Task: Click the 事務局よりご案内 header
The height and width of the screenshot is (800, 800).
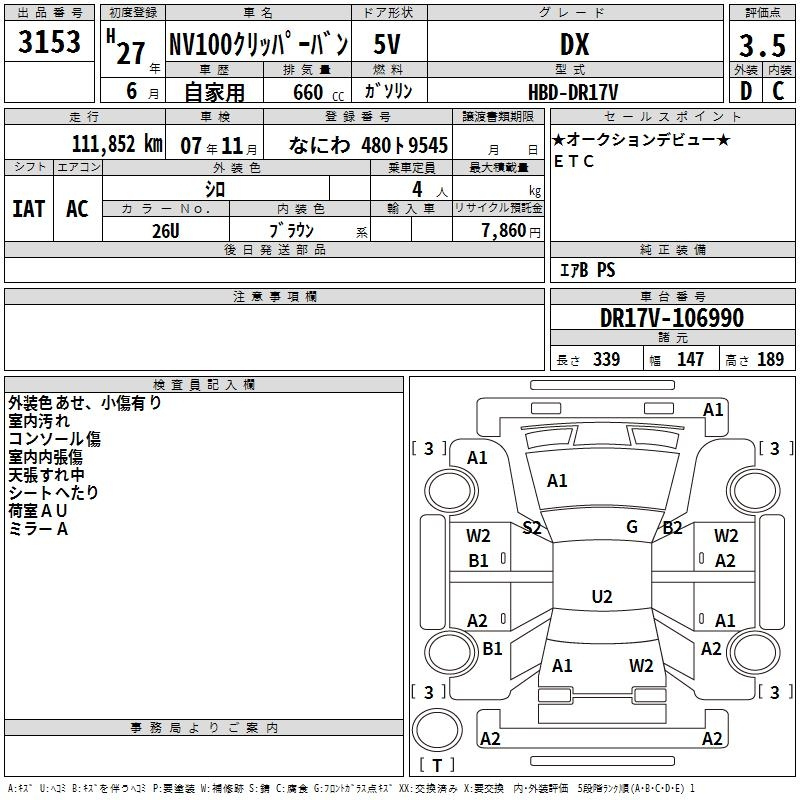Action: [x=204, y=728]
